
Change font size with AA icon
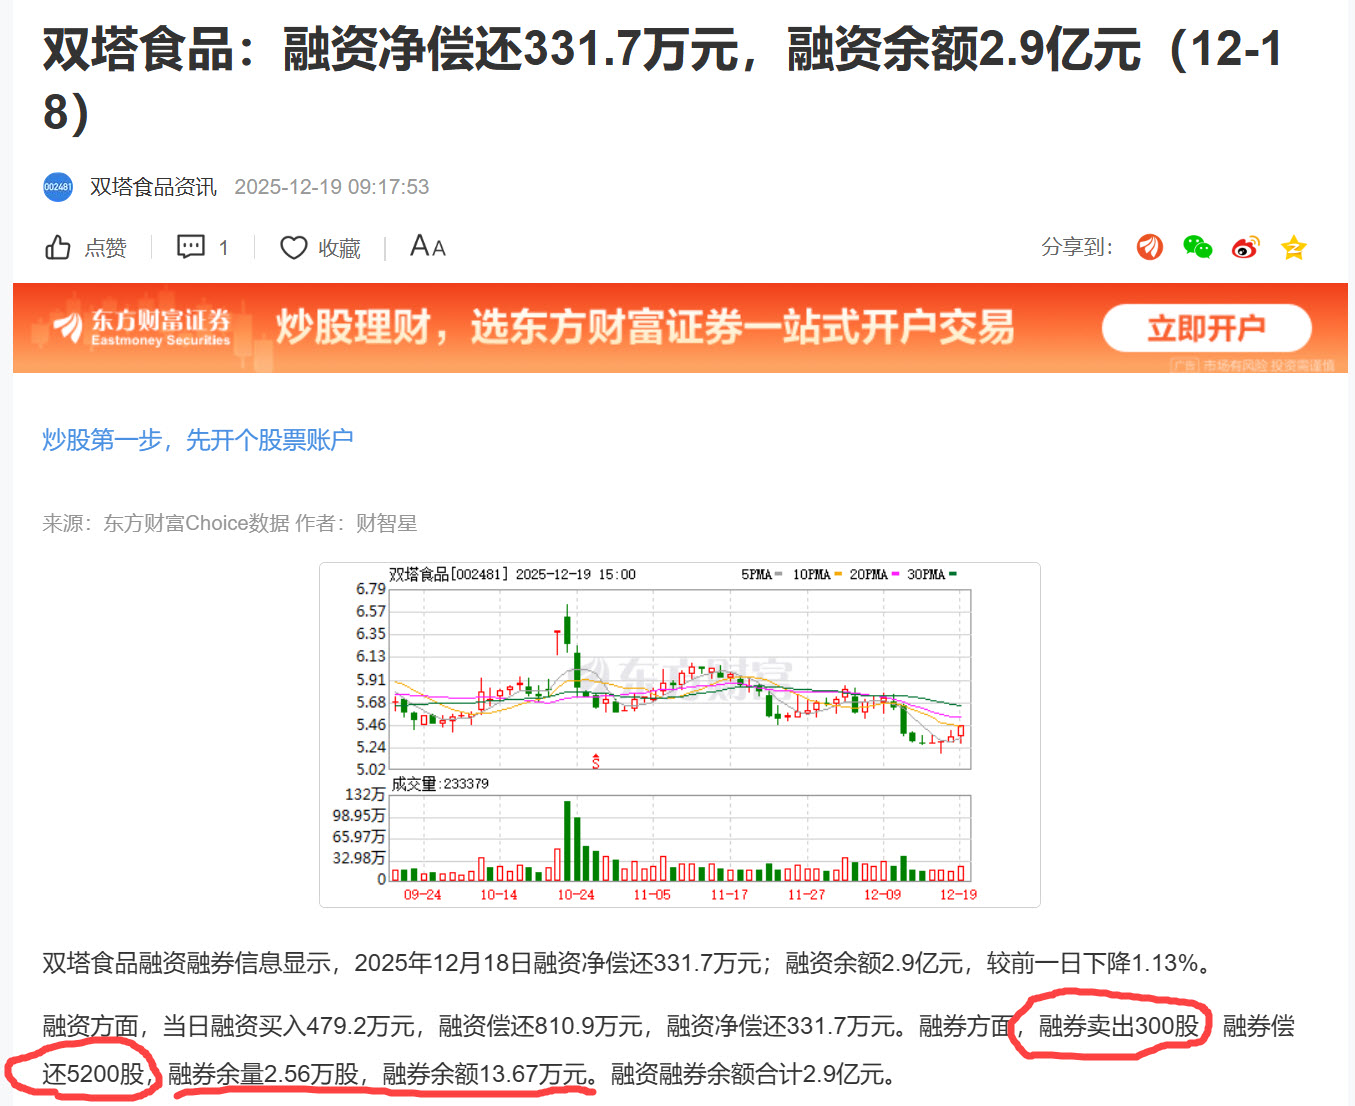428,246
